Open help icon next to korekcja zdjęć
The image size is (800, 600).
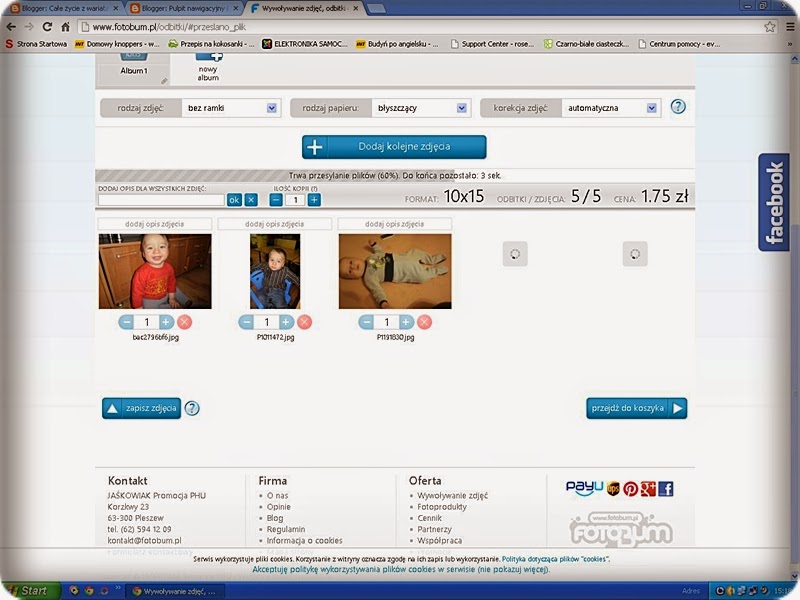click(x=678, y=107)
